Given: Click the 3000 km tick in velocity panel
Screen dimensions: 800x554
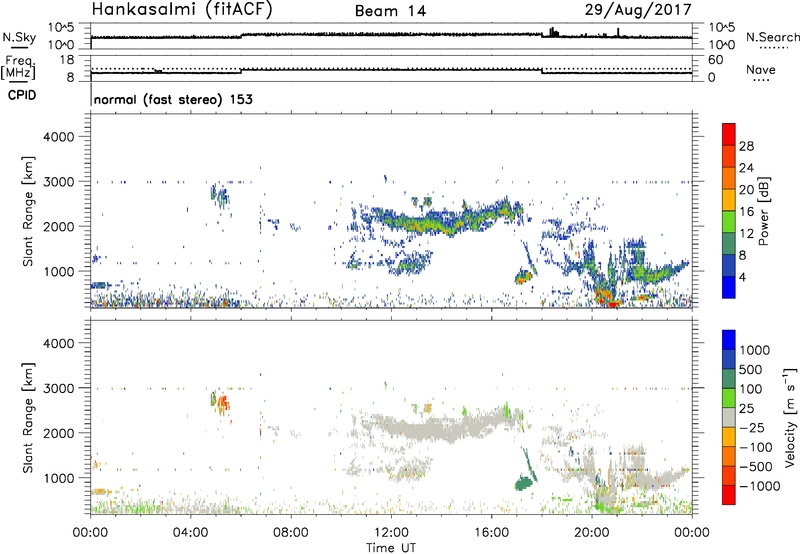Looking at the screenshot, I should tap(58, 388).
